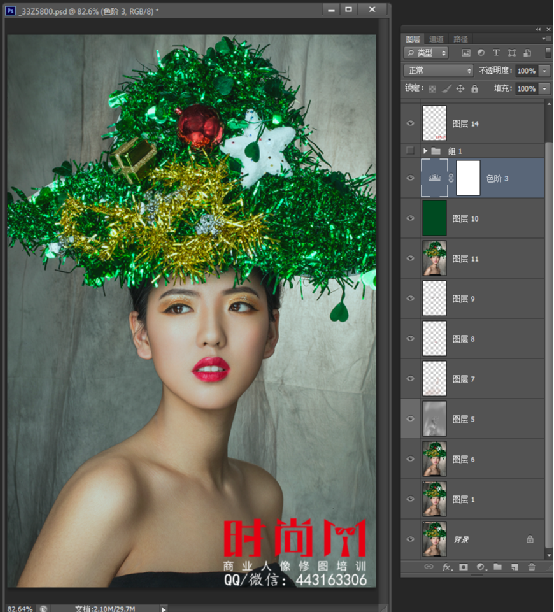Open the opacity slider dropdown arrow
The image size is (554, 612).
coord(544,71)
